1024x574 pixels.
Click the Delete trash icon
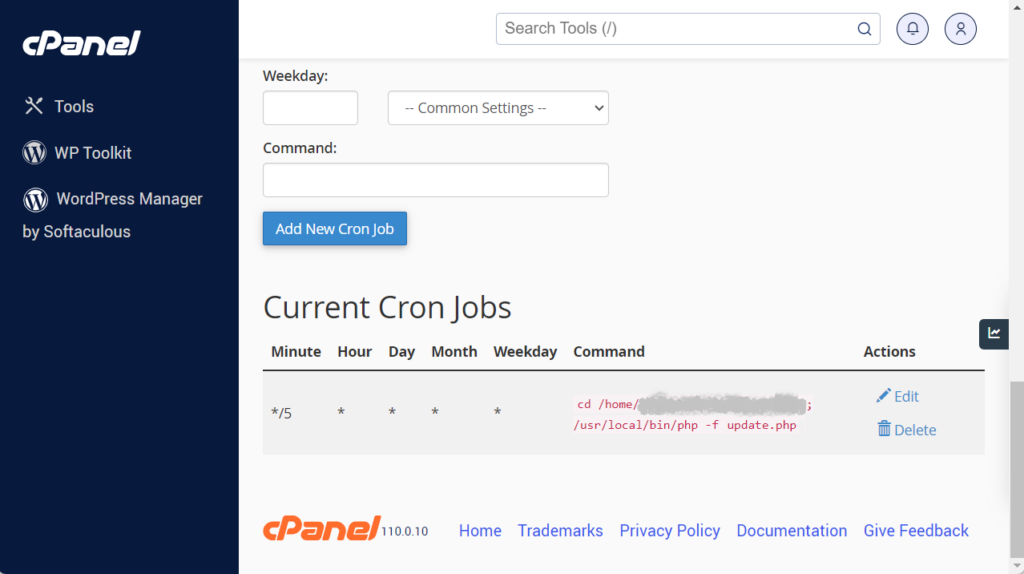pos(884,428)
